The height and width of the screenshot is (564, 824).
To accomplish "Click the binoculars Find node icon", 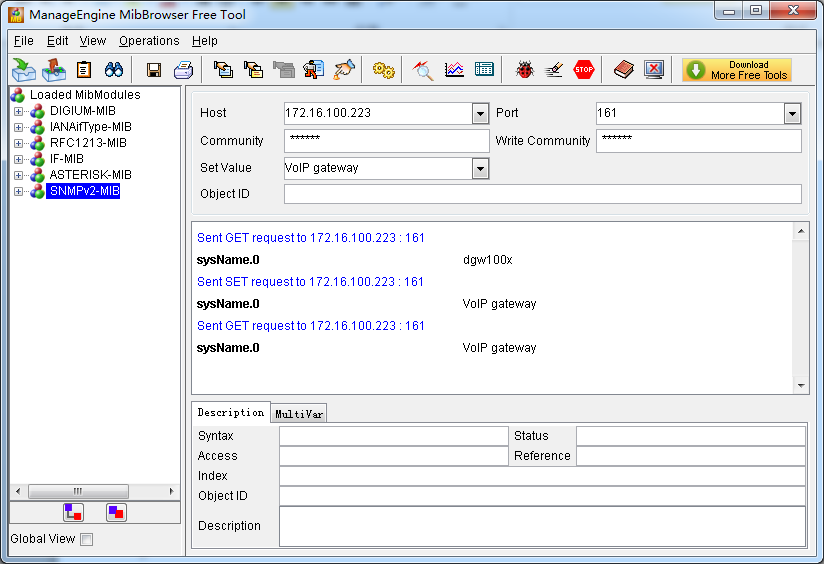I will coord(114,69).
